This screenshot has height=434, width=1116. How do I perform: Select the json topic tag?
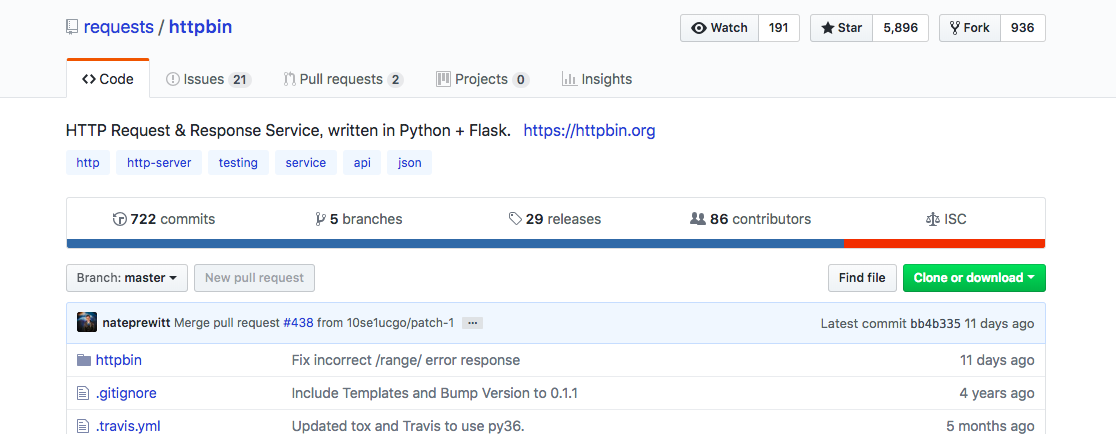(x=409, y=162)
